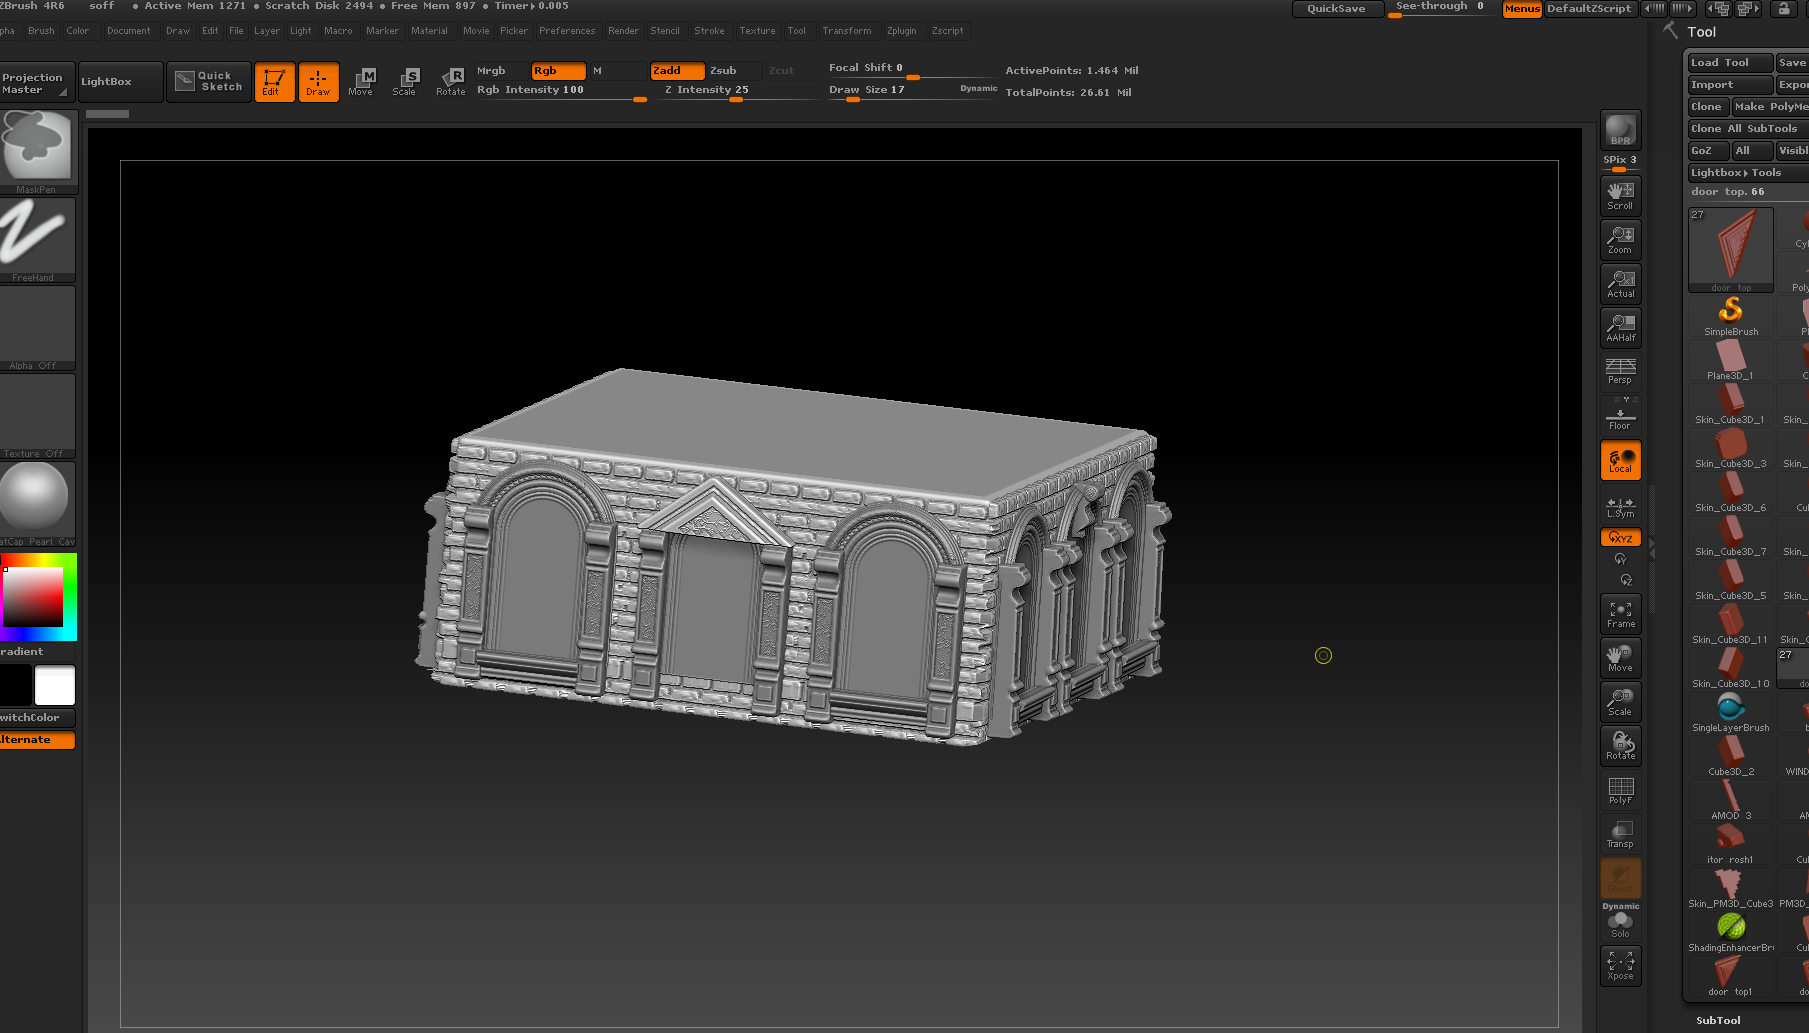The image size is (1809, 1033).
Task: Click the AAHalf view icon
Action: pos(1620,327)
